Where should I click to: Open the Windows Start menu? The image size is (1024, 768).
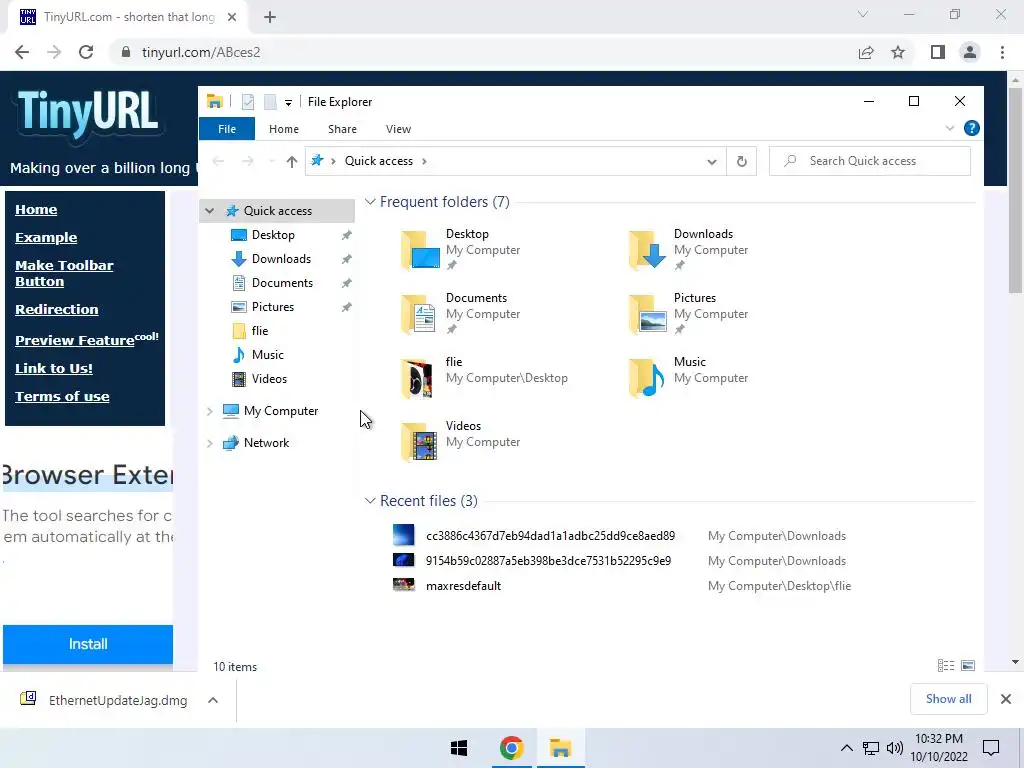point(459,748)
